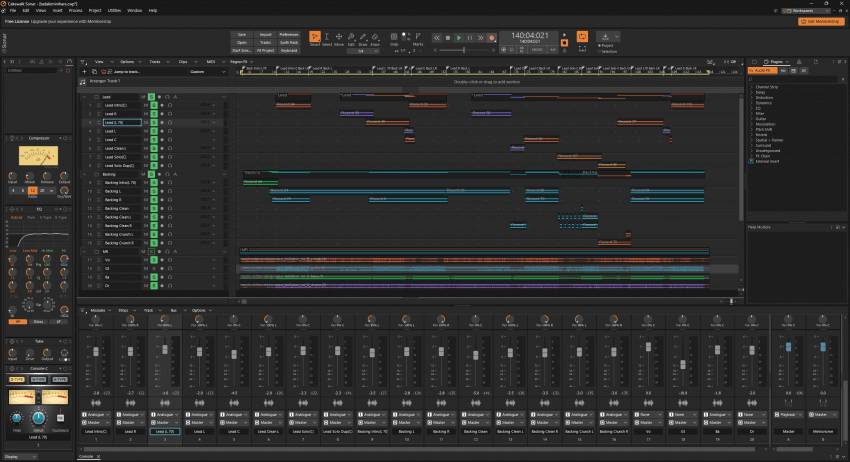This screenshot has height=462, width=850.
Task: Add a new track with plus icon
Action: click(84, 72)
